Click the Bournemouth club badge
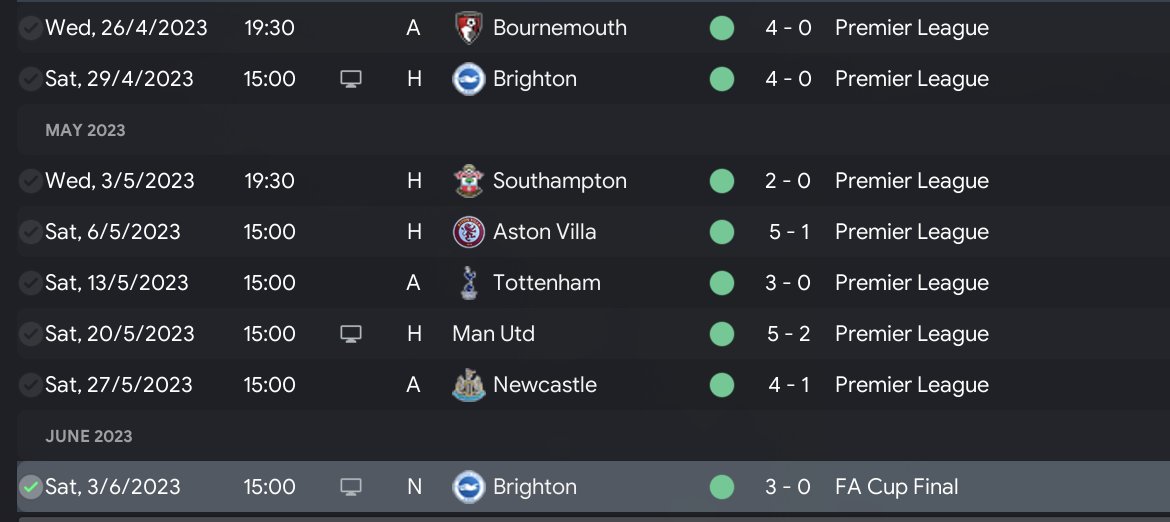 465,27
